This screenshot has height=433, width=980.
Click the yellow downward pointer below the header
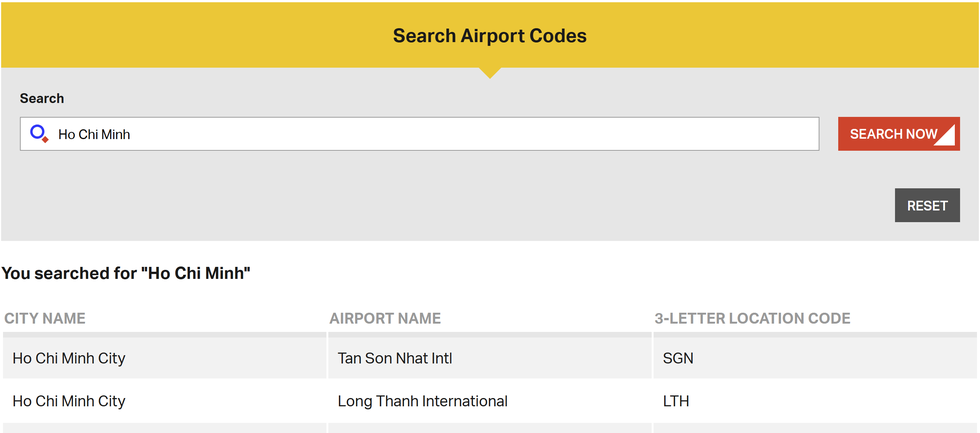click(490, 72)
